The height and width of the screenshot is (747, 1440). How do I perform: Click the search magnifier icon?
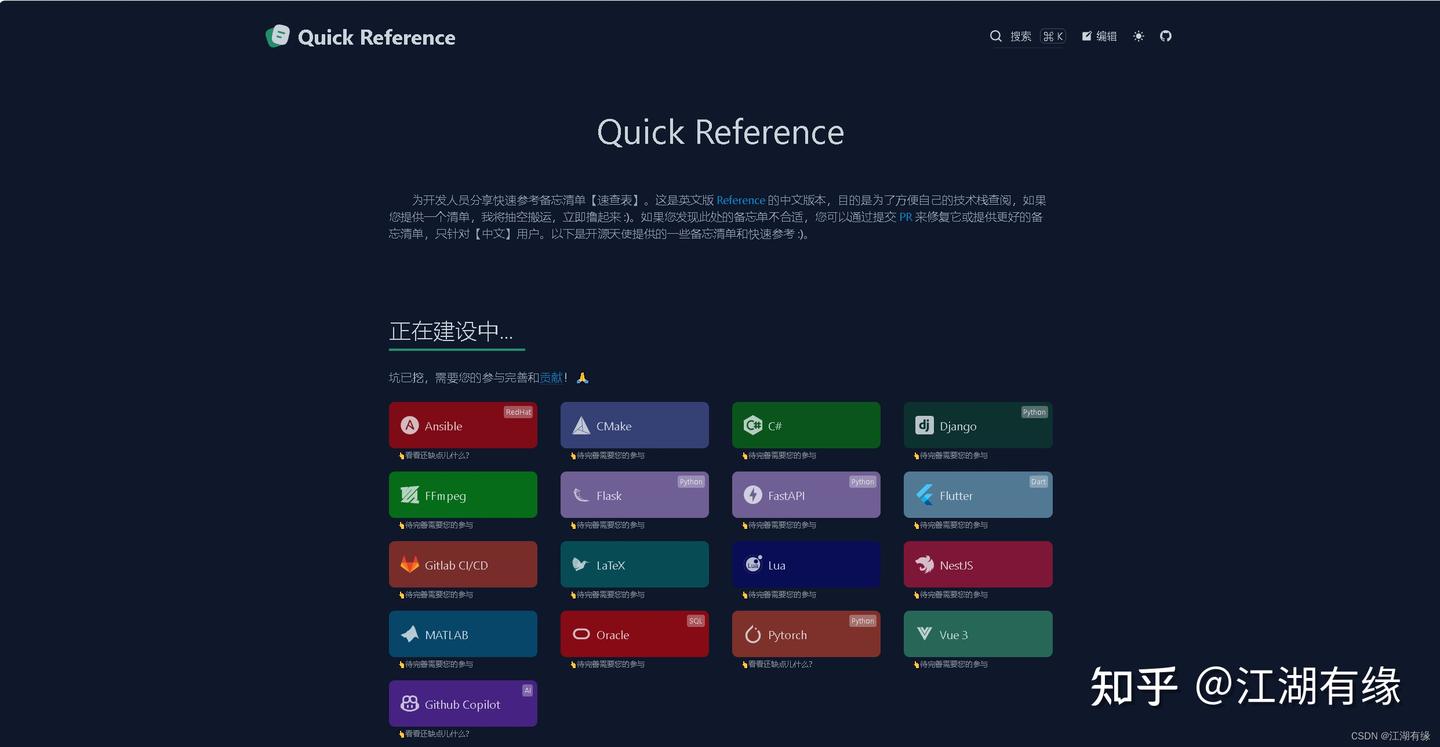996,36
